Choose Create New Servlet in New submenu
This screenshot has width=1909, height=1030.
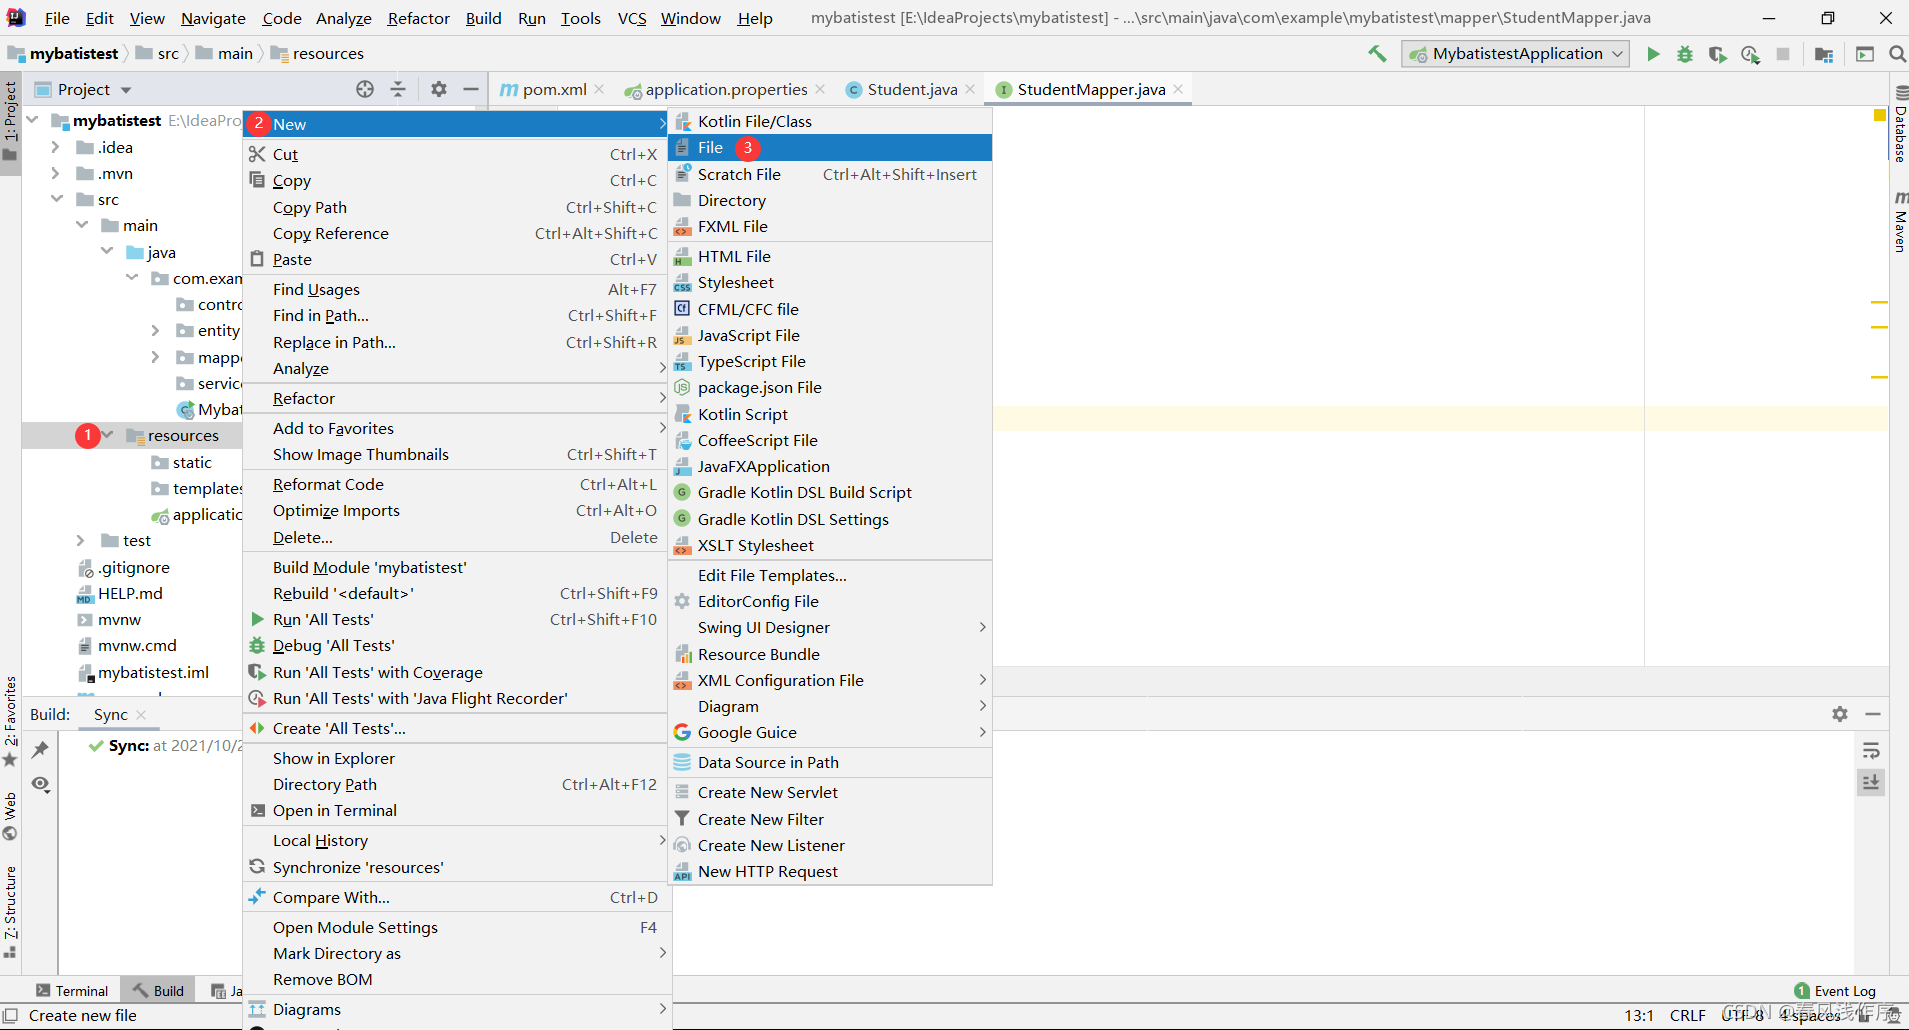click(x=830, y=792)
